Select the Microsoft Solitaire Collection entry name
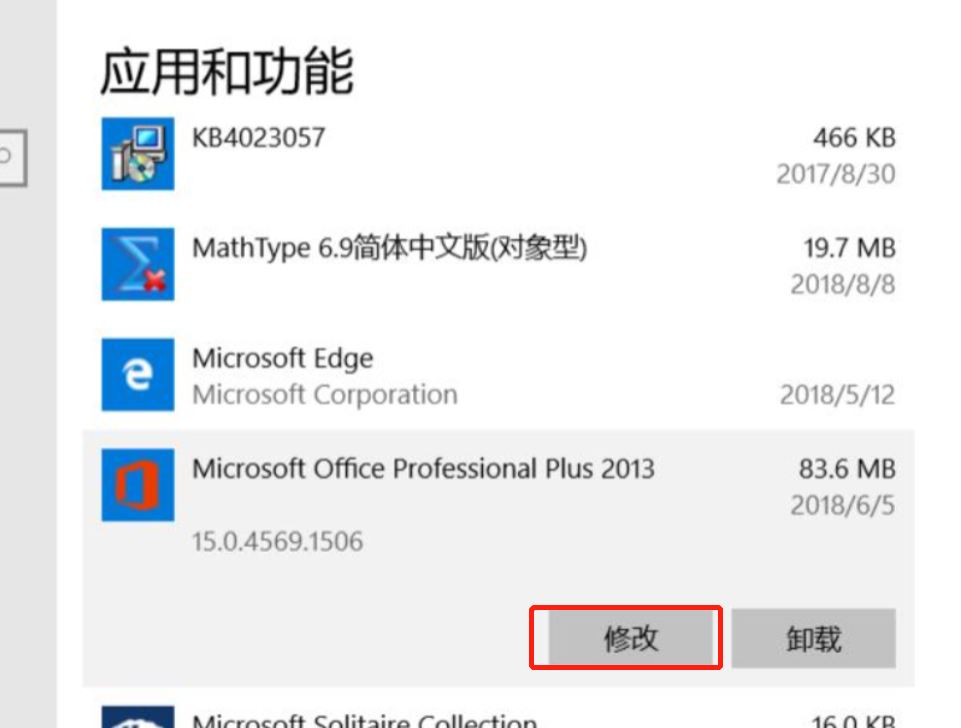The height and width of the screenshot is (728, 961). pyautogui.click(x=364, y=719)
